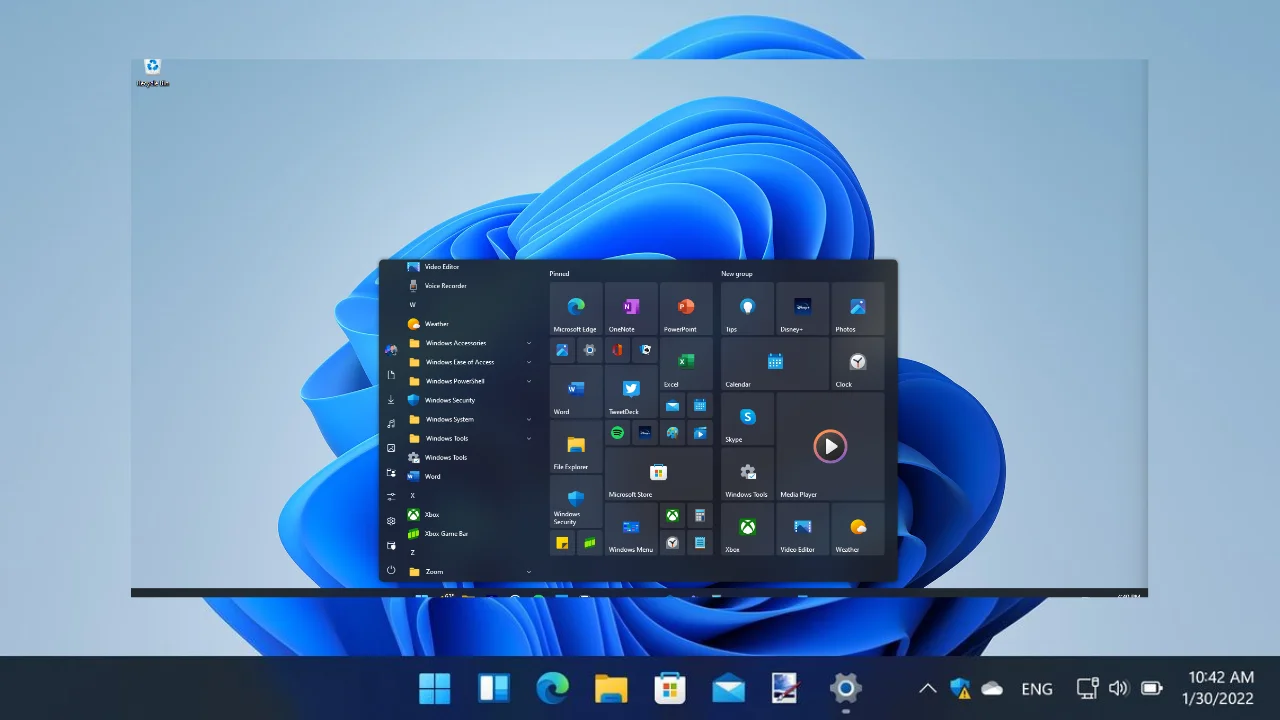Open Downloads icon in Start left rail
The height and width of the screenshot is (720, 1280).
391,399
